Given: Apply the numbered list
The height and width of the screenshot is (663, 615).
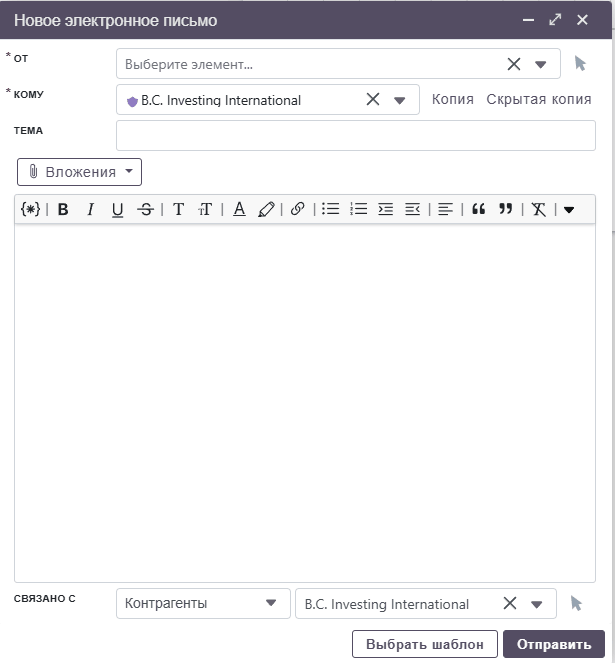Looking at the screenshot, I should click(358, 209).
